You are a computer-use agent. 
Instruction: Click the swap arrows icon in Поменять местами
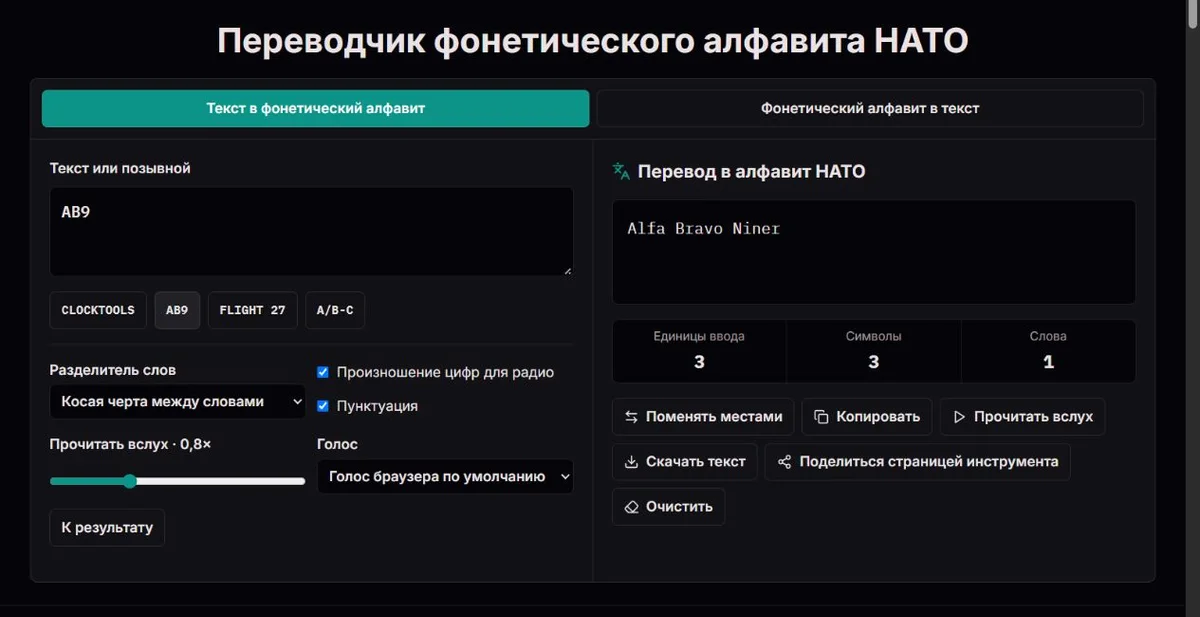631,417
